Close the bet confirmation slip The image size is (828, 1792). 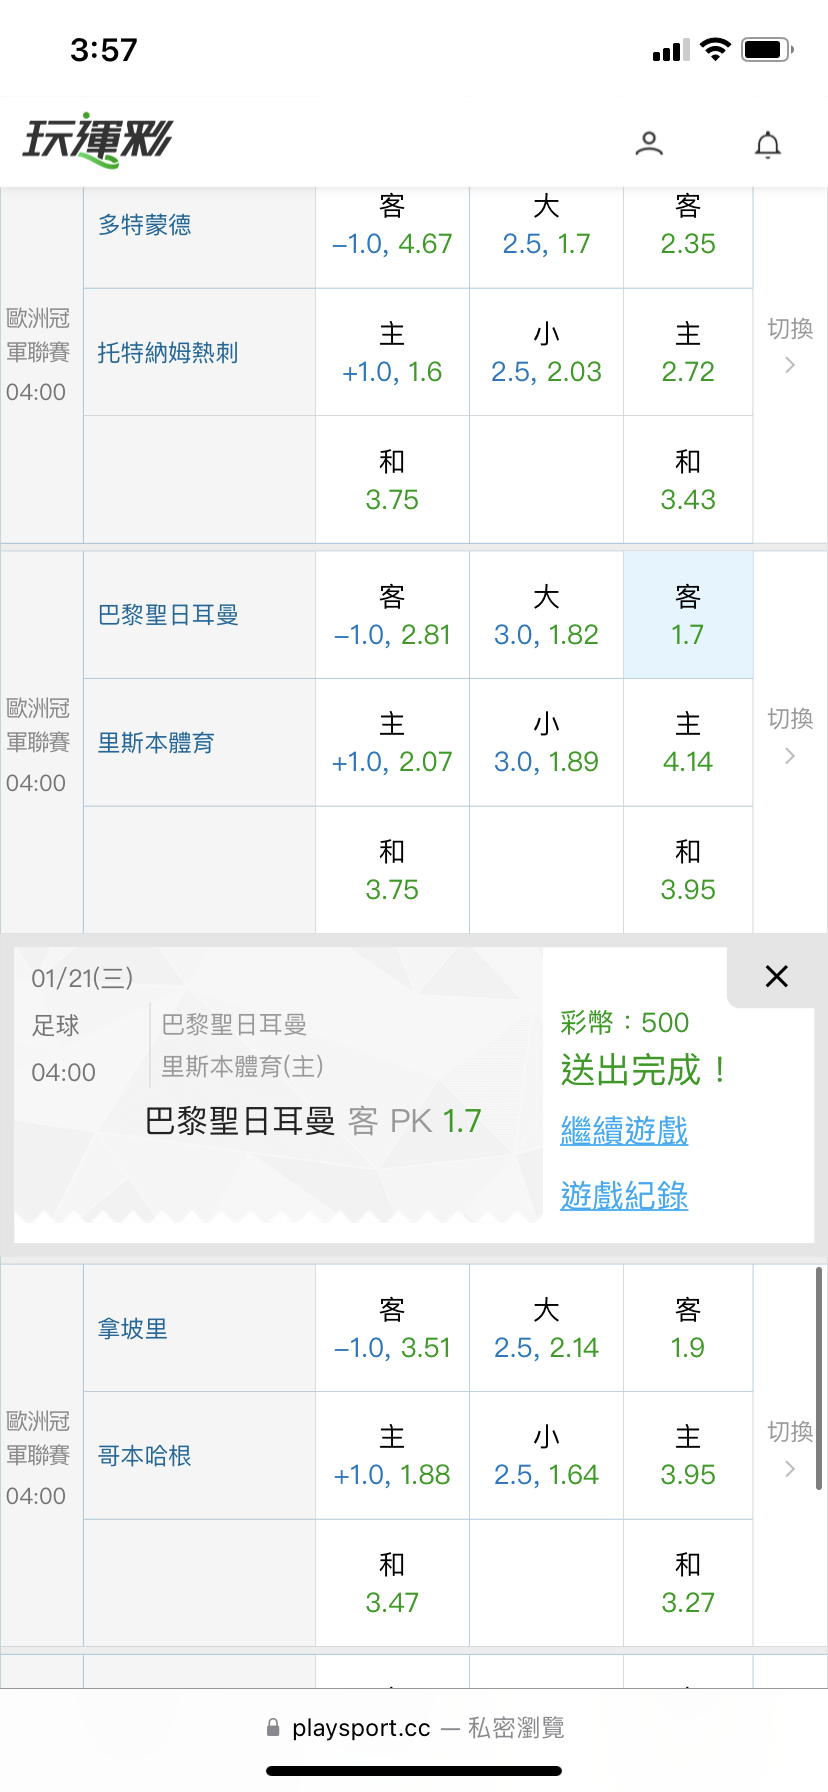(x=776, y=977)
